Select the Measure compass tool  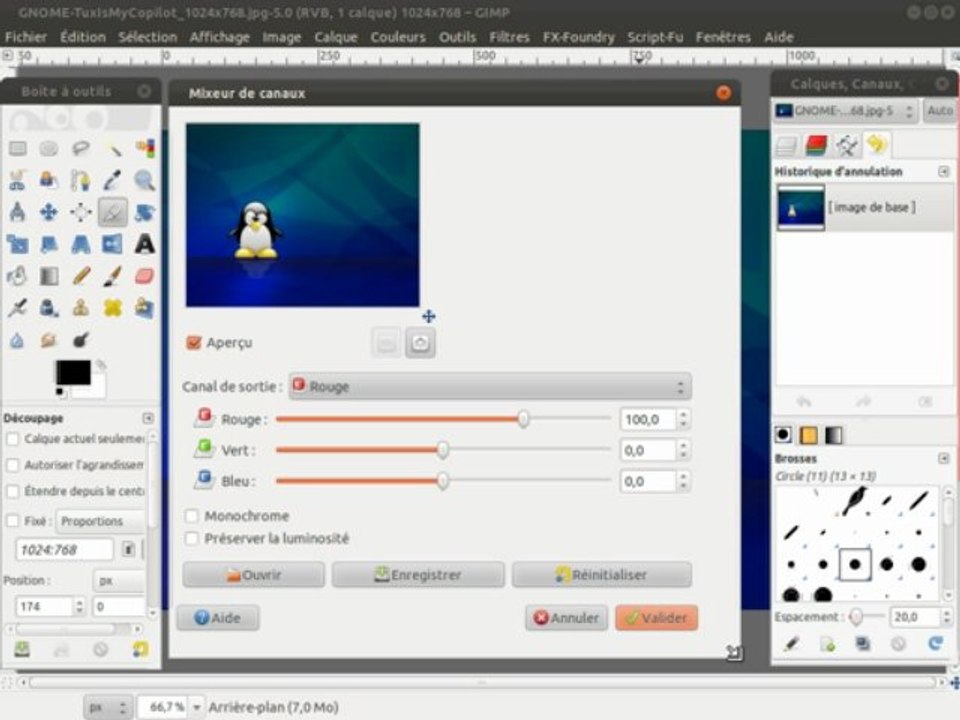[x=18, y=212]
